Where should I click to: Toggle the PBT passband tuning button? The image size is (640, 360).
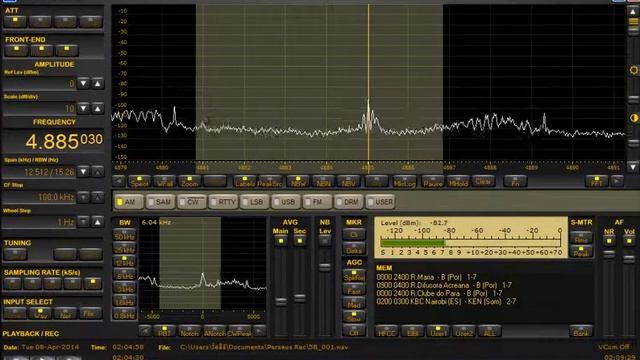pyautogui.click(x=164, y=331)
